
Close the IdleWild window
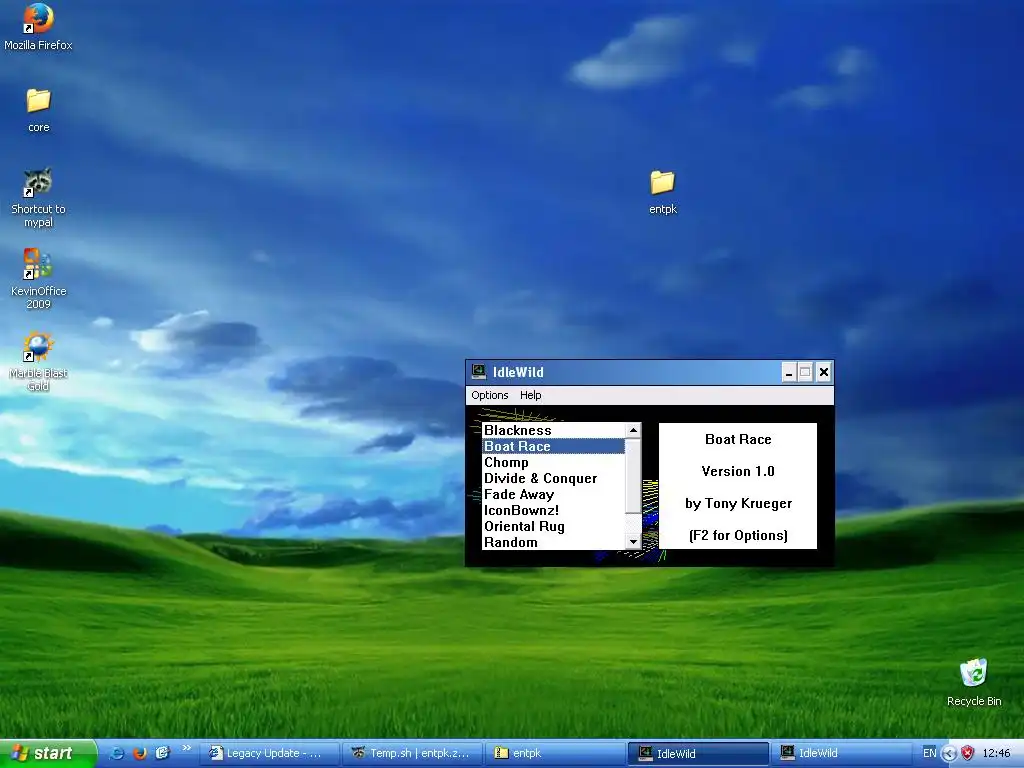pyautogui.click(x=824, y=372)
